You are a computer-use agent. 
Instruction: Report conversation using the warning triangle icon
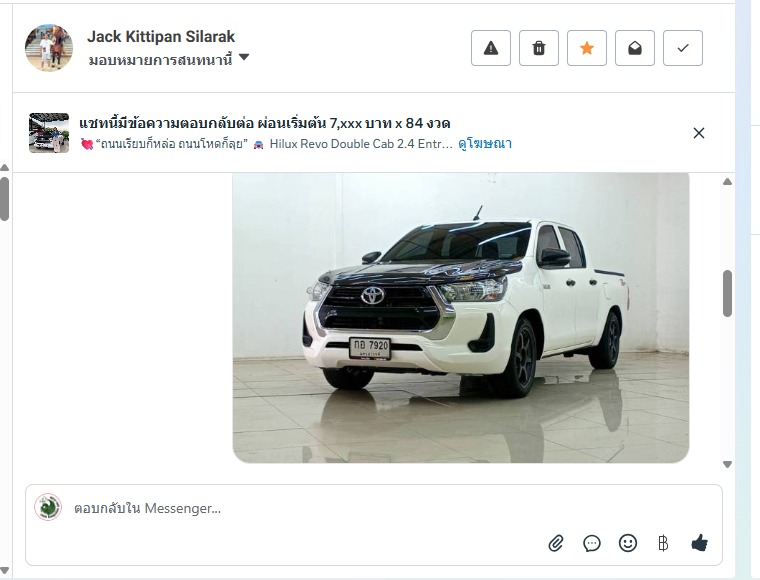(491, 48)
